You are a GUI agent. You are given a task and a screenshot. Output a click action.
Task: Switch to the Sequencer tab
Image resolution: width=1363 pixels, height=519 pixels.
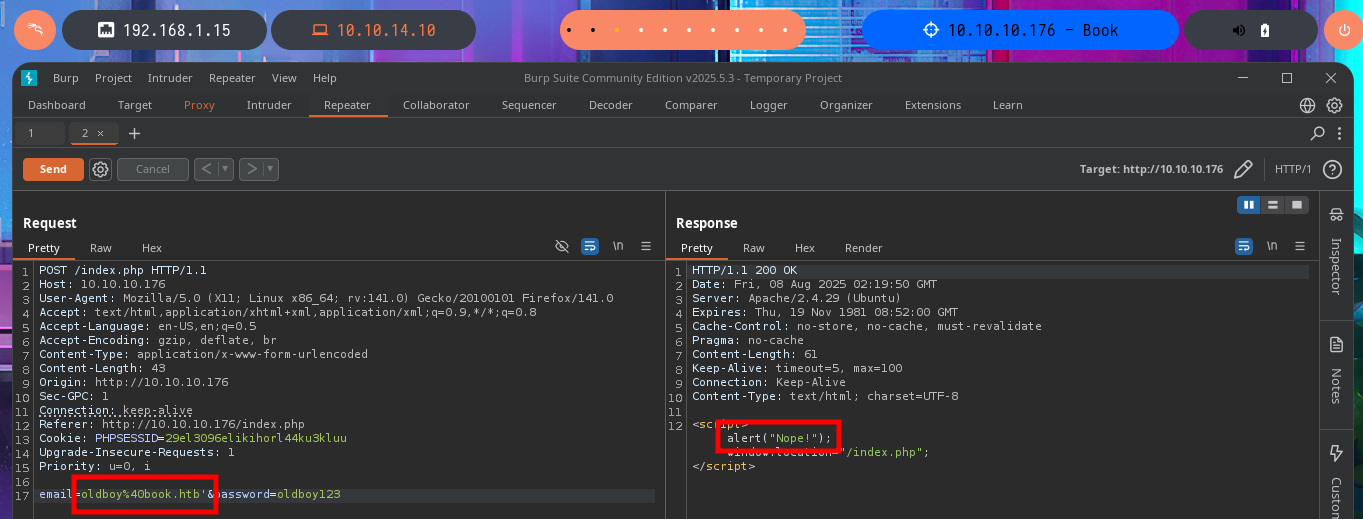tap(529, 105)
